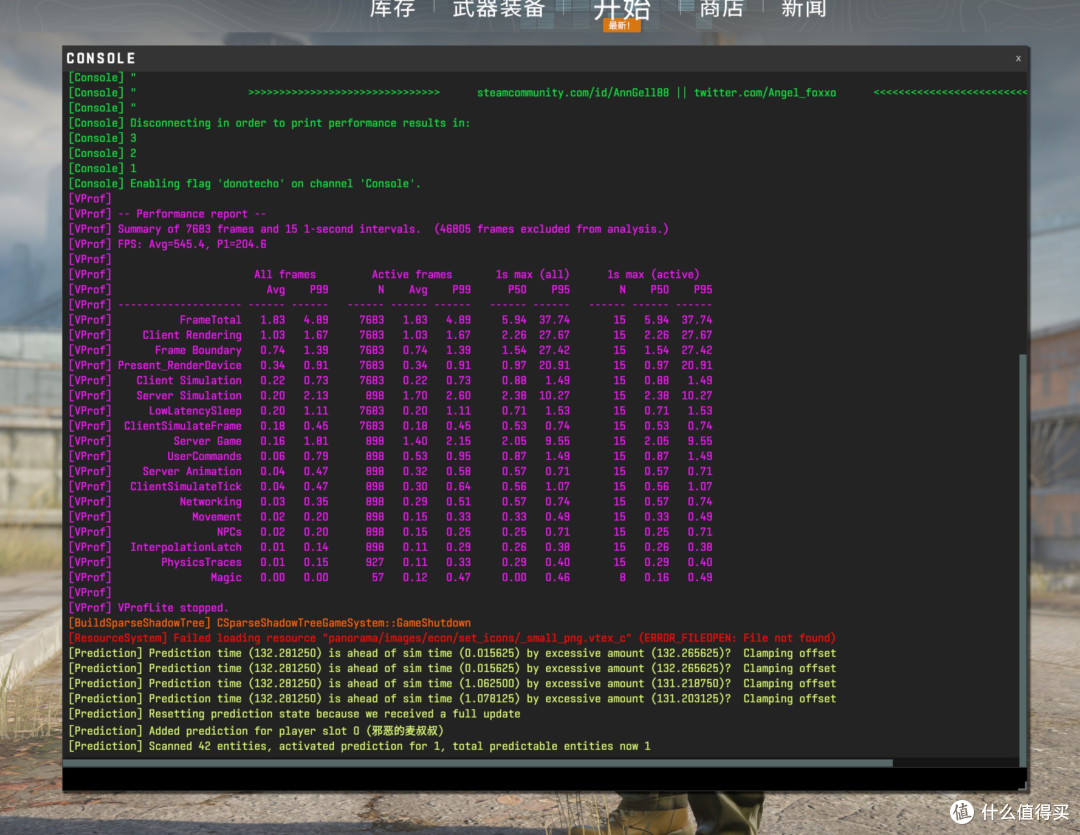Screen dimensions: 1080x835
Task: Click the InterpolationLatch row label
Action: 186,548
